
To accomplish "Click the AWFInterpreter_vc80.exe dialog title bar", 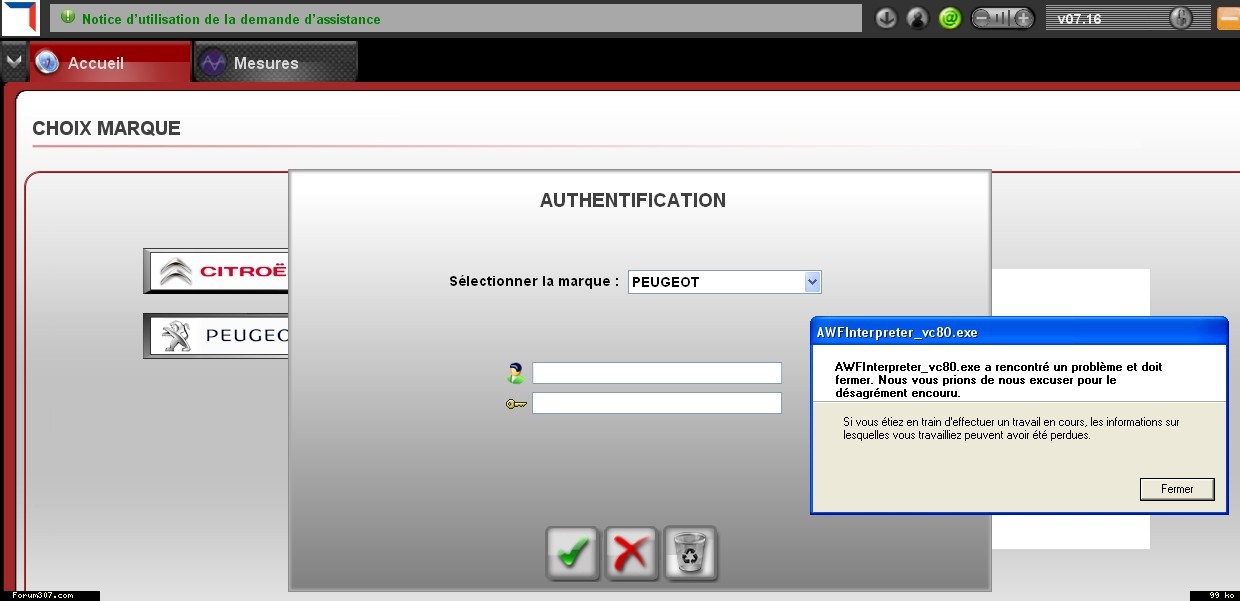I will pos(1019,332).
